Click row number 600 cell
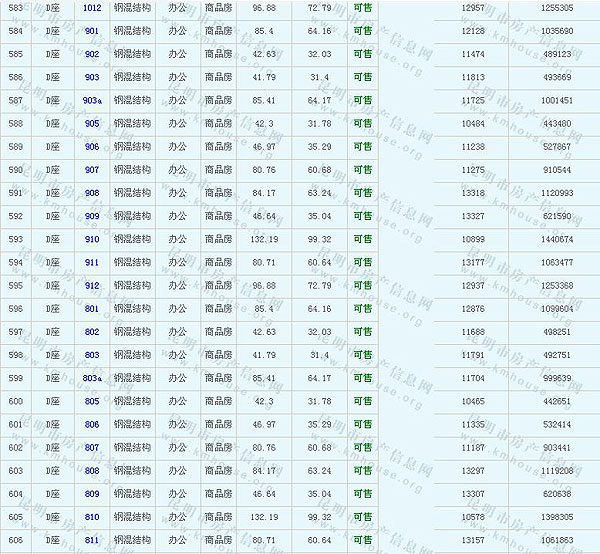Viewport: 600px width, 554px height. pos(15,401)
